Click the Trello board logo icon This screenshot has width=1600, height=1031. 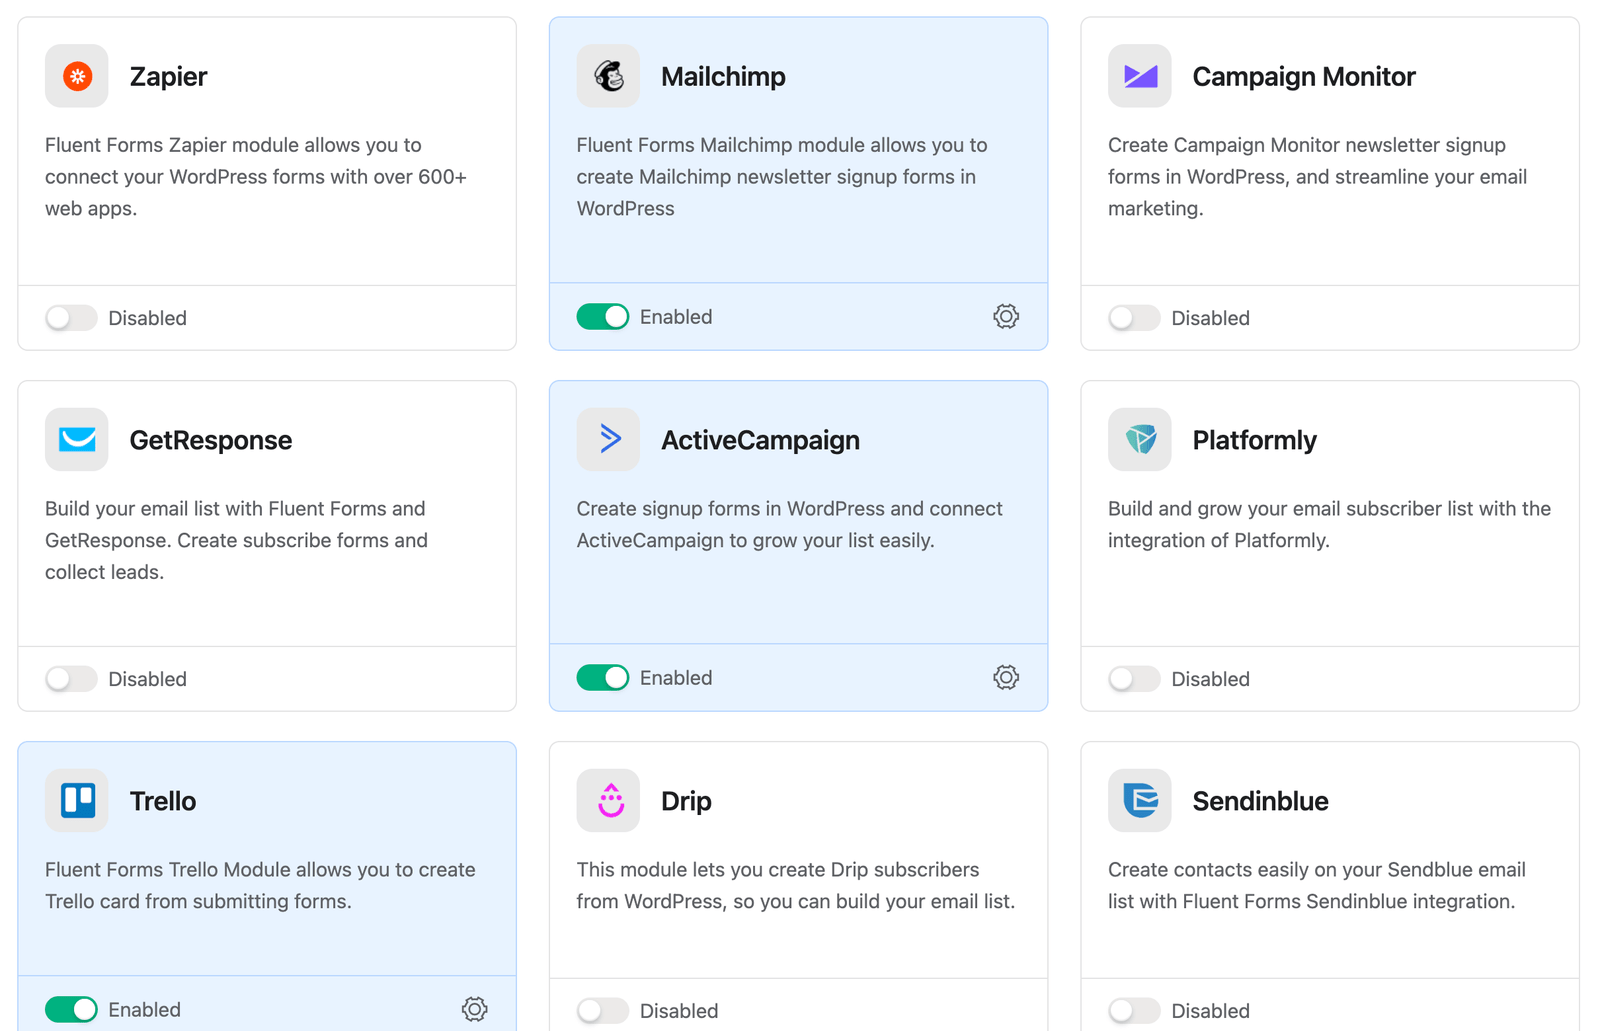(x=77, y=800)
